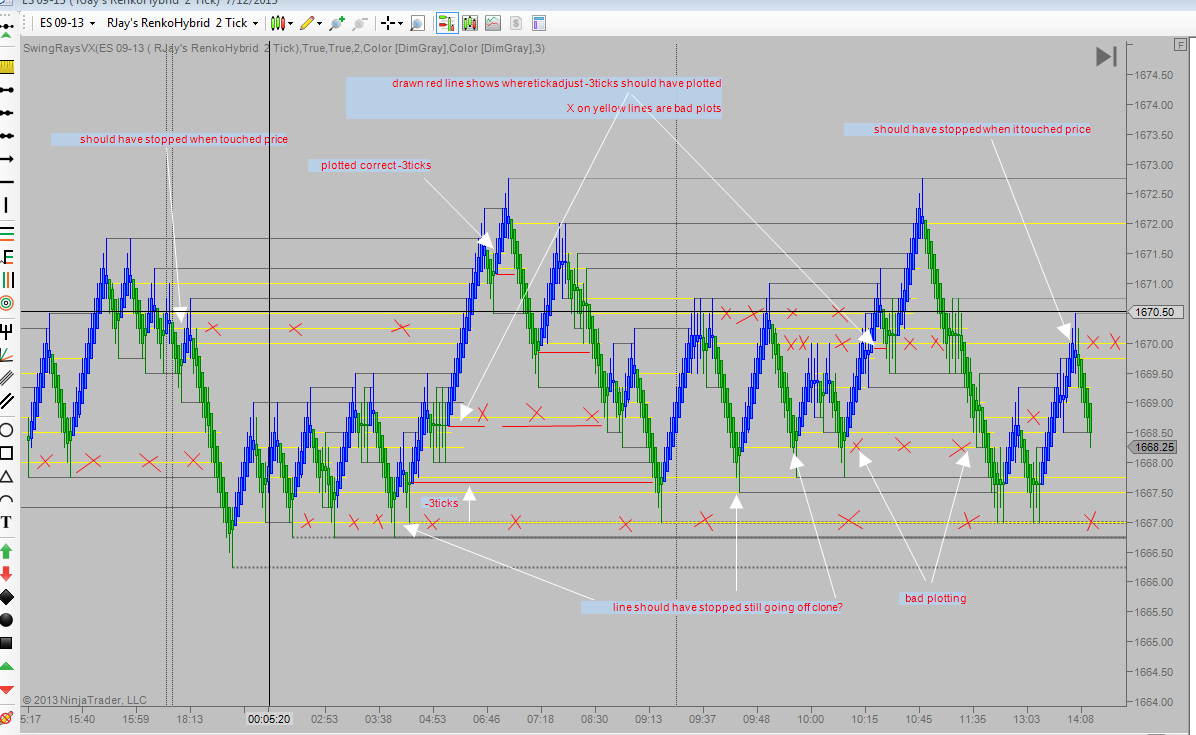The width and height of the screenshot is (1196, 735).
Task: Select the green Arrow Up marker
Action: click(6, 550)
